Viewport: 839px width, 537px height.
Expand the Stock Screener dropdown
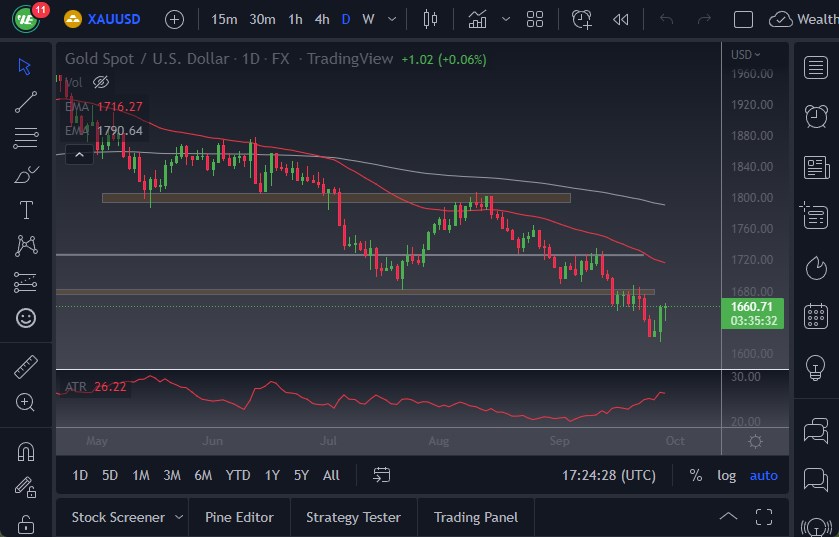point(179,517)
